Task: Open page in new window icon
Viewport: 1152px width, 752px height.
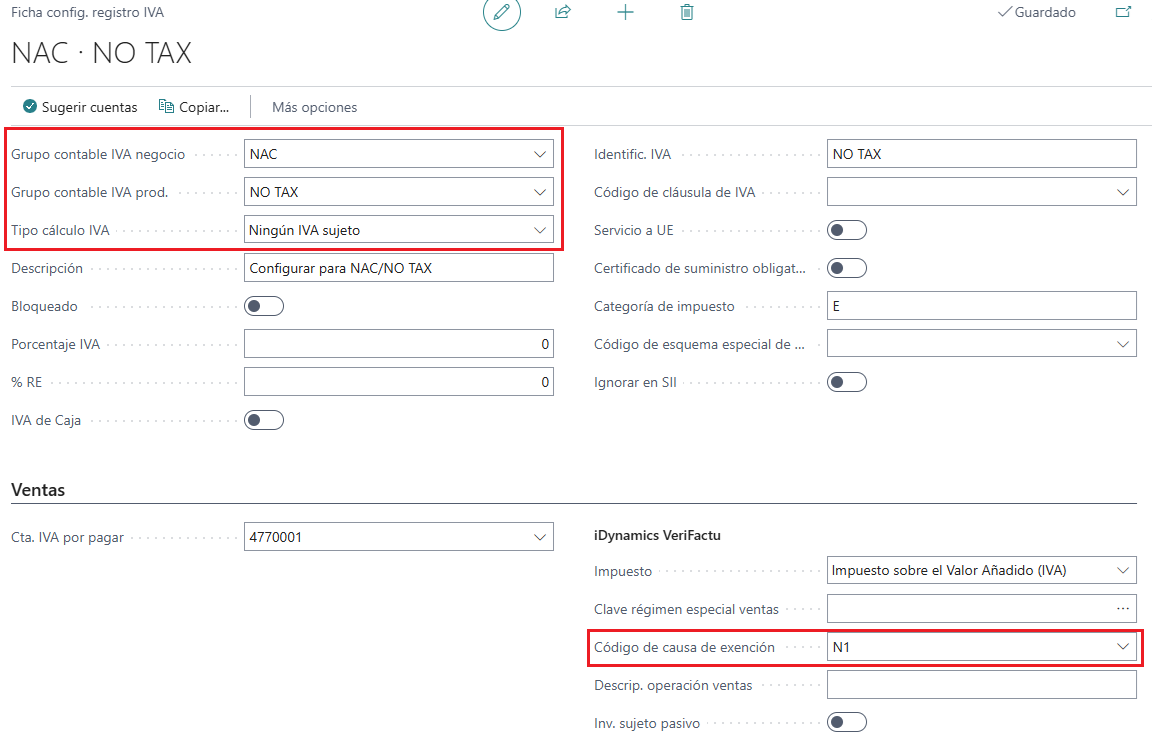Action: coord(1123,13)
